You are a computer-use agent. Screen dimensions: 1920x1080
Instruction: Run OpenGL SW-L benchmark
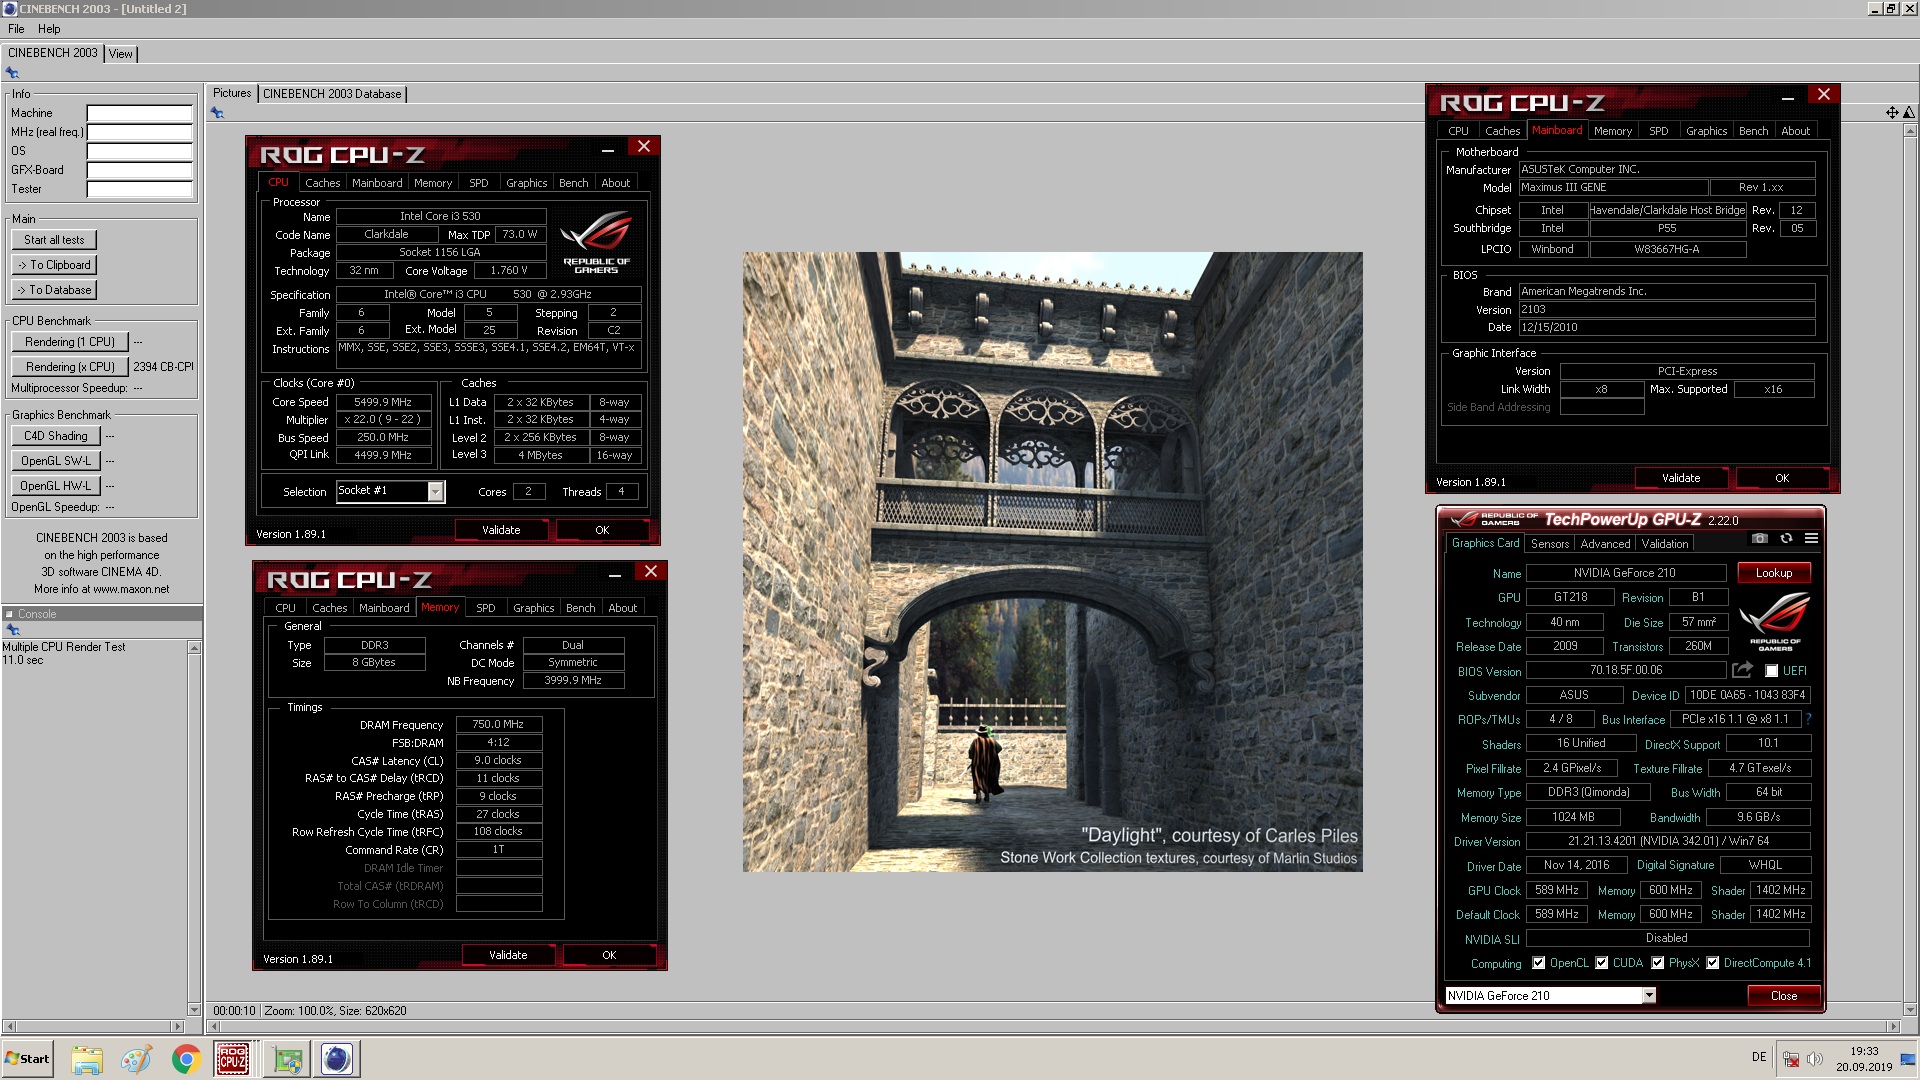click(x=56, y=461)
